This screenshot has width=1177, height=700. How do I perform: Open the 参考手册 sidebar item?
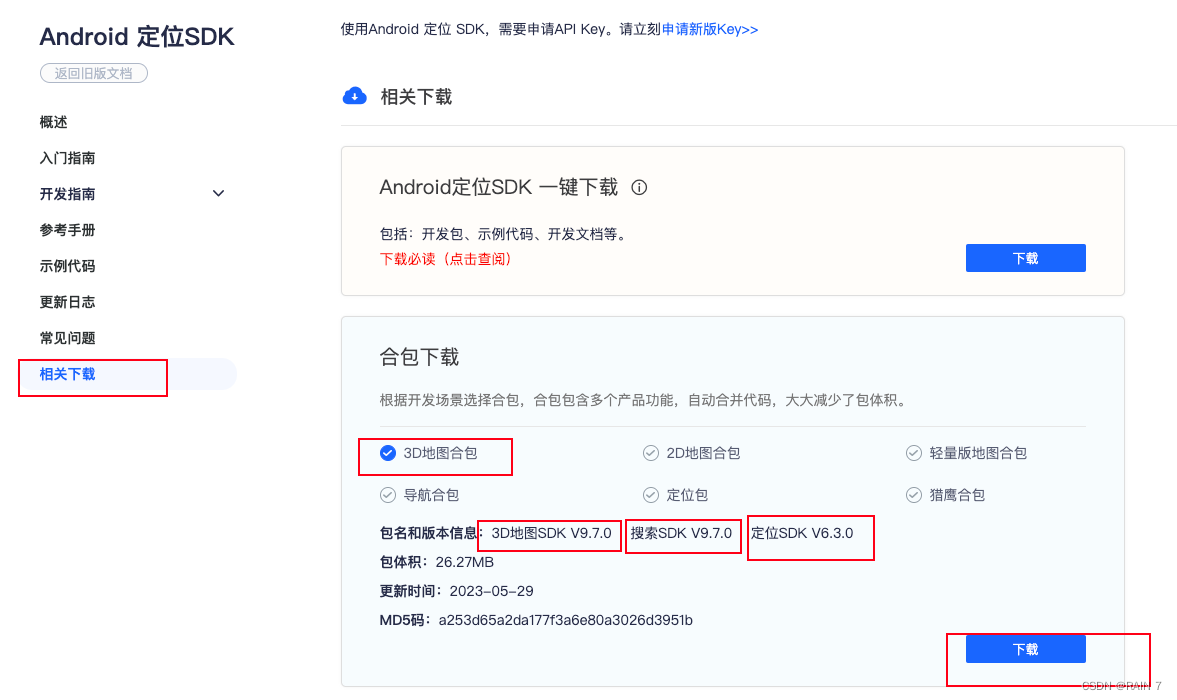pos(68,230)
